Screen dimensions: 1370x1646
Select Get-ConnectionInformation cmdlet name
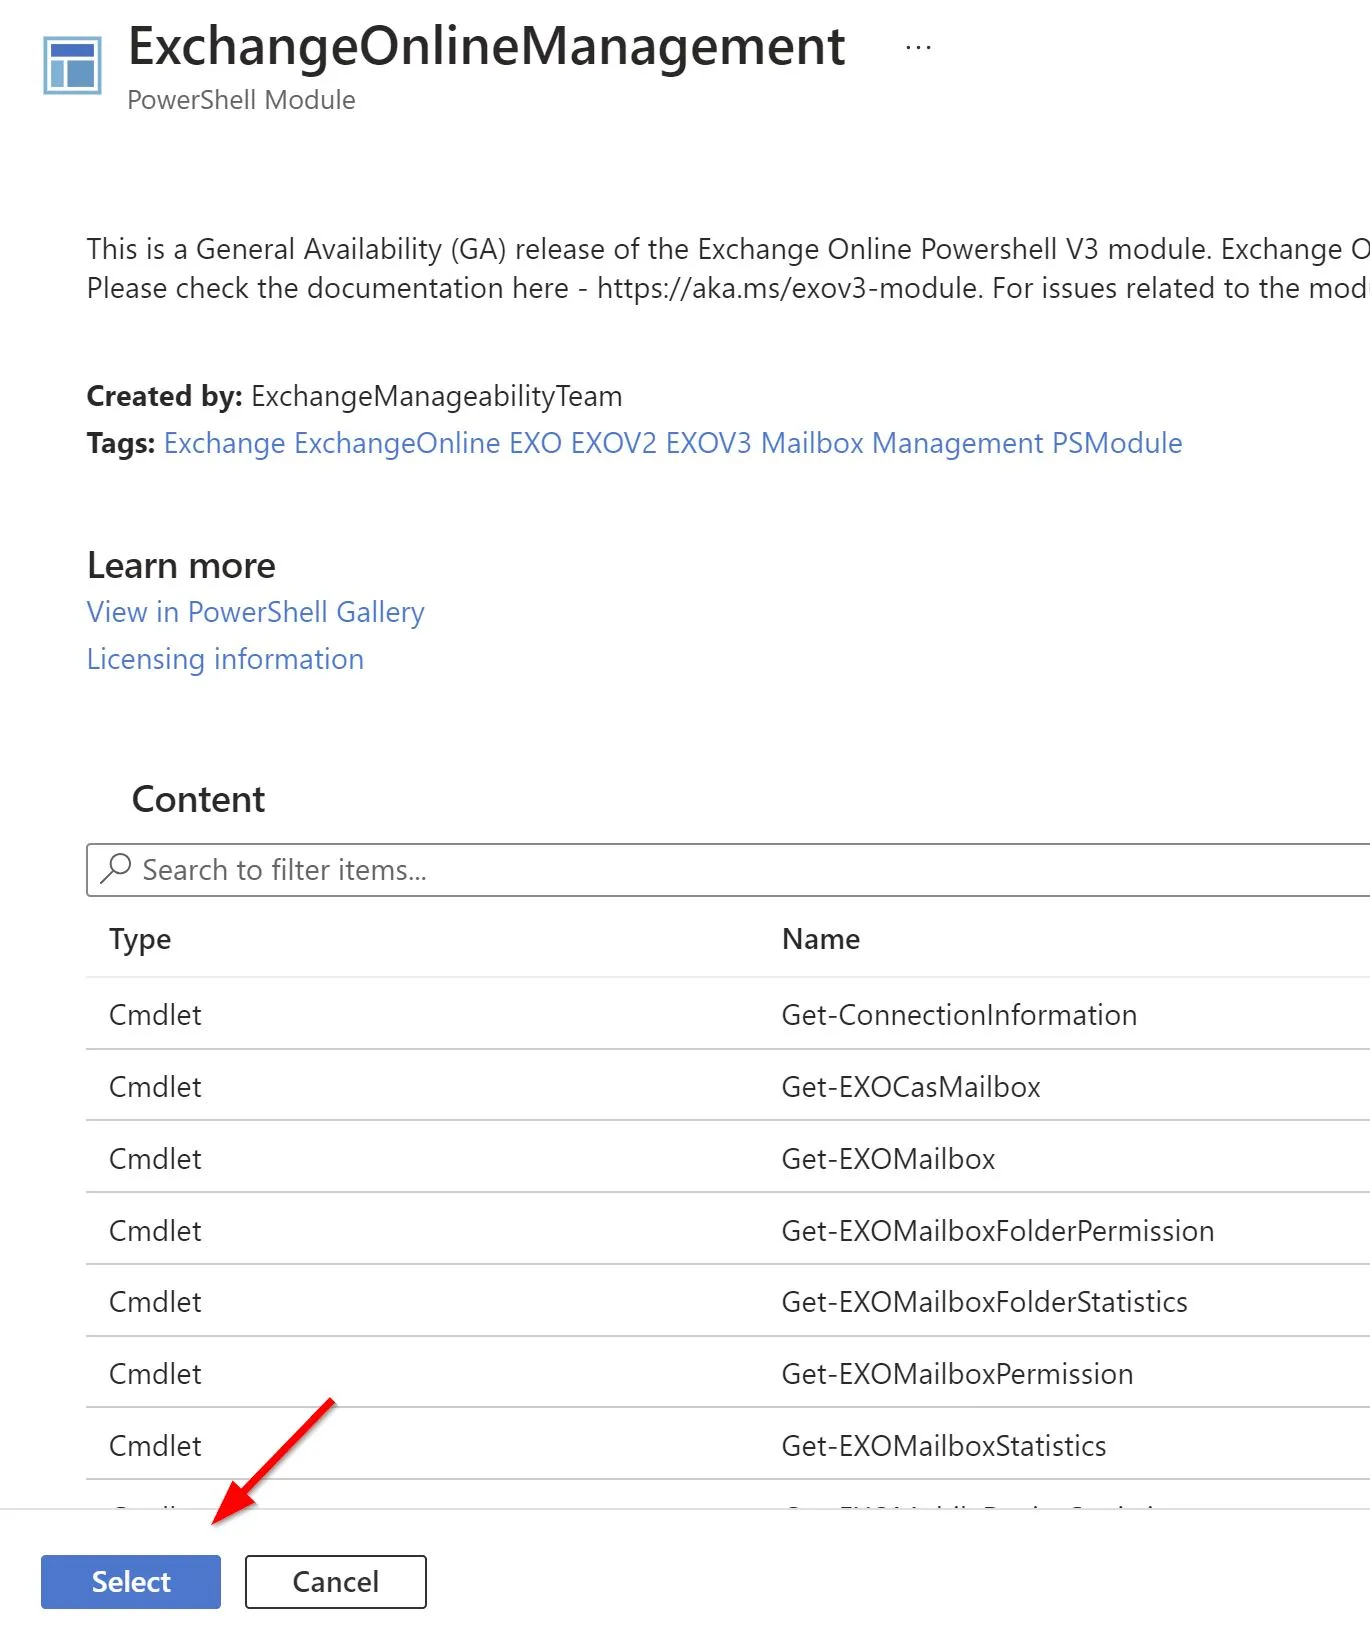click(959, 1015)
